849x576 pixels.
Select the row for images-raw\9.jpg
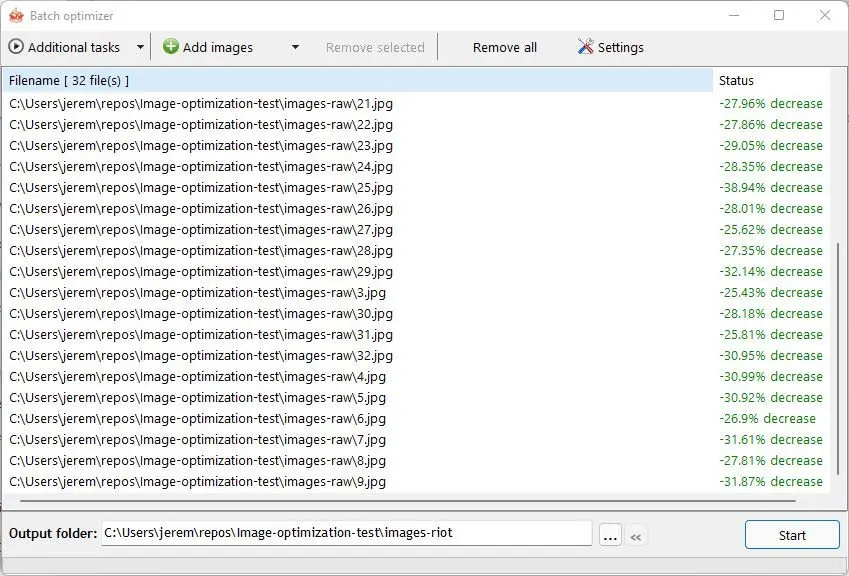coord(415,482)
